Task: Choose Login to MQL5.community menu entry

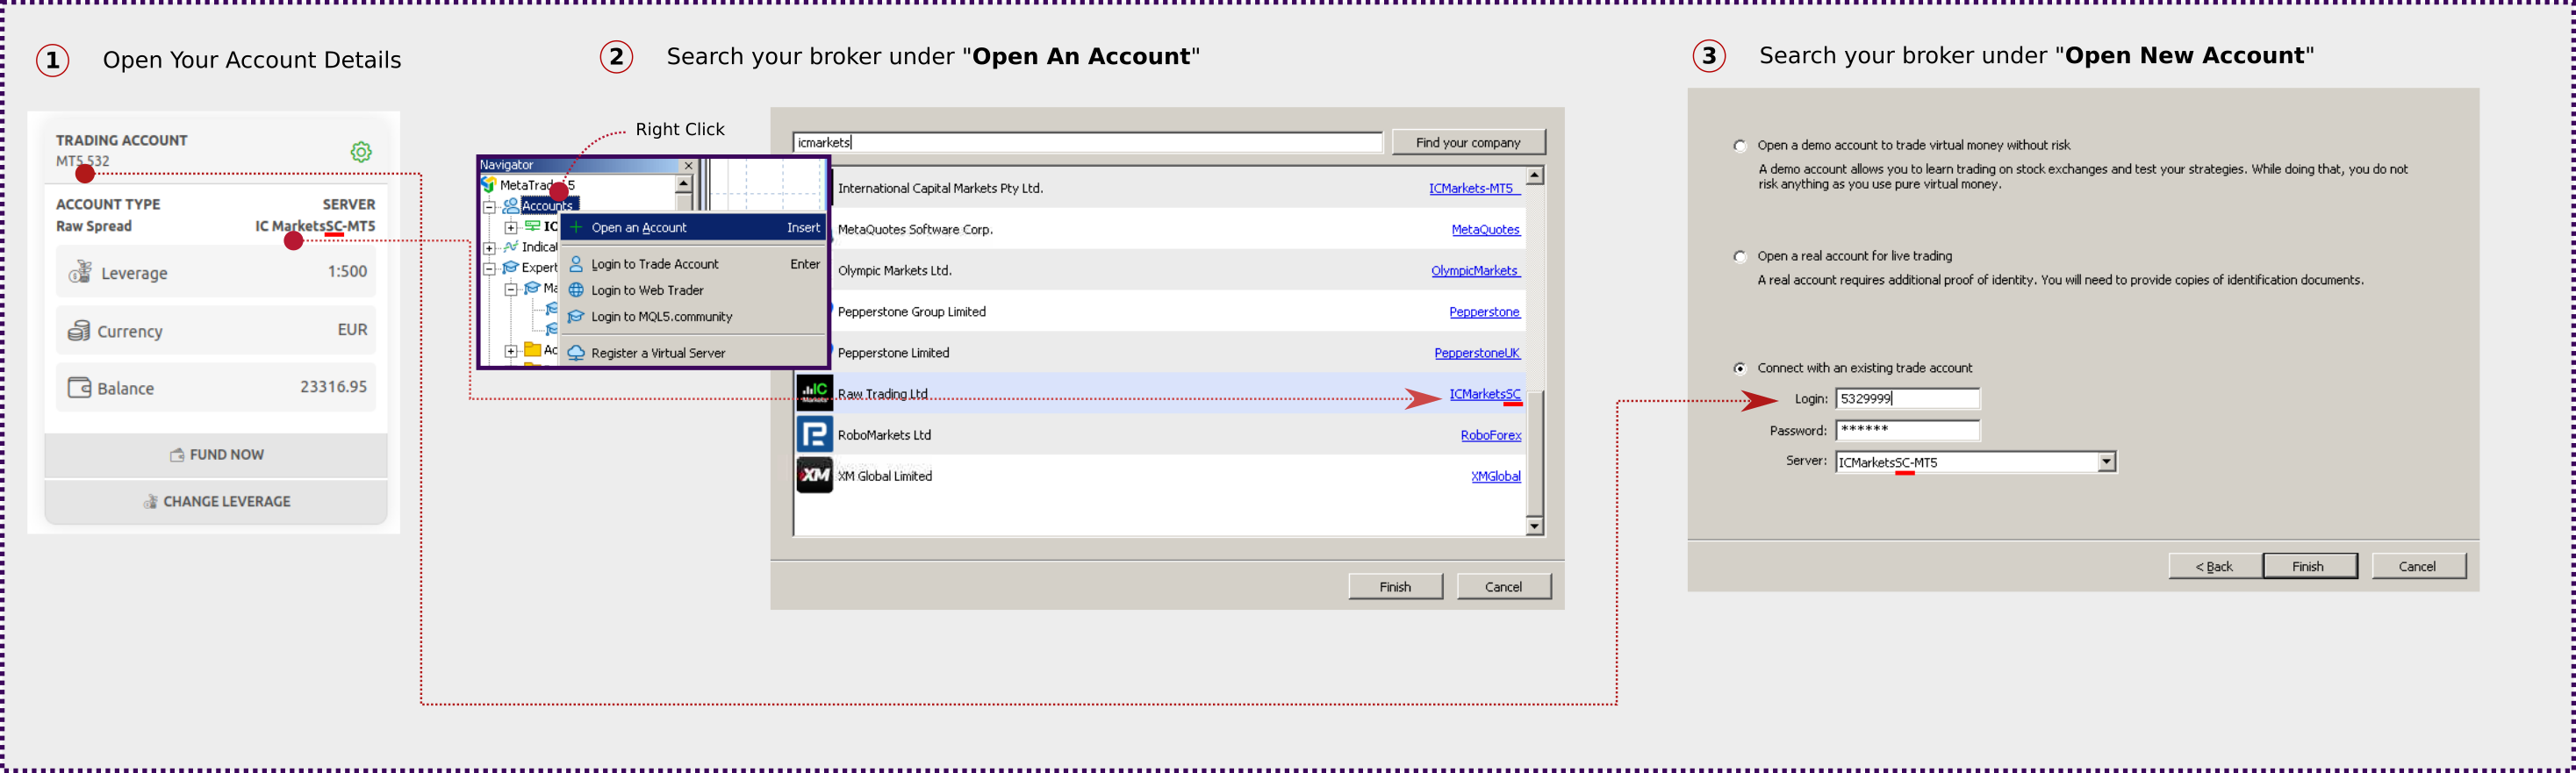Action: click(x=694, y=316)
